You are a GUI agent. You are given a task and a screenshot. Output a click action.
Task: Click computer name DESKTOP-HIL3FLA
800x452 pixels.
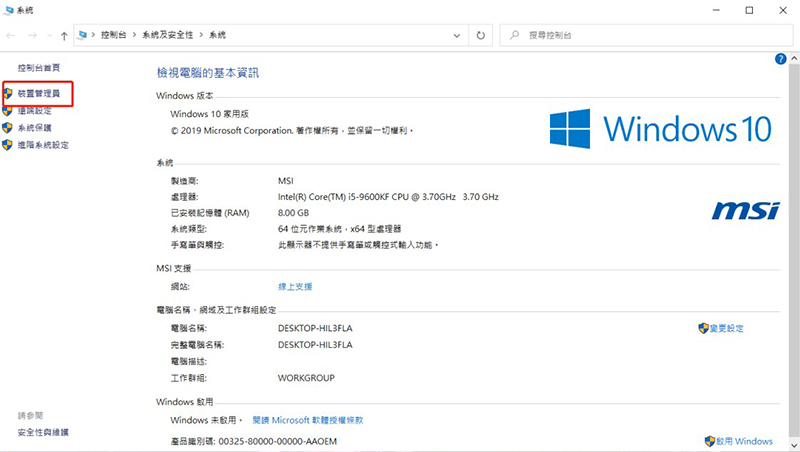pos(315,329)
